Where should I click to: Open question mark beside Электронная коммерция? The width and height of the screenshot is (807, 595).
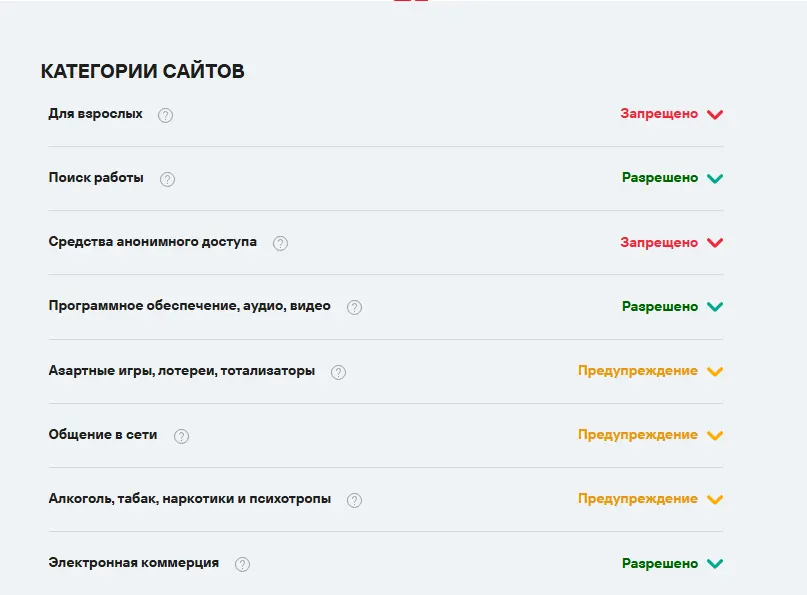(x=242, y=564)
